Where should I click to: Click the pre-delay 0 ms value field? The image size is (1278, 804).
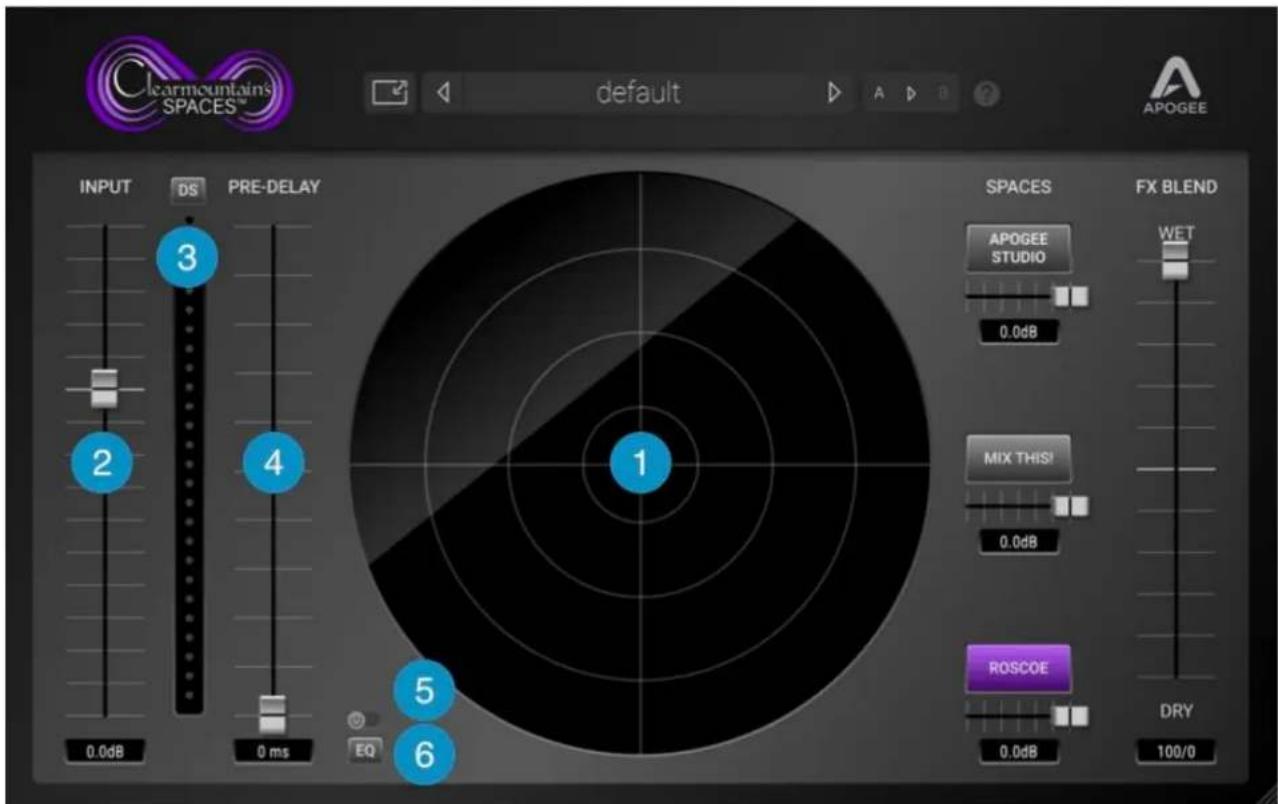tap(272, 752)
